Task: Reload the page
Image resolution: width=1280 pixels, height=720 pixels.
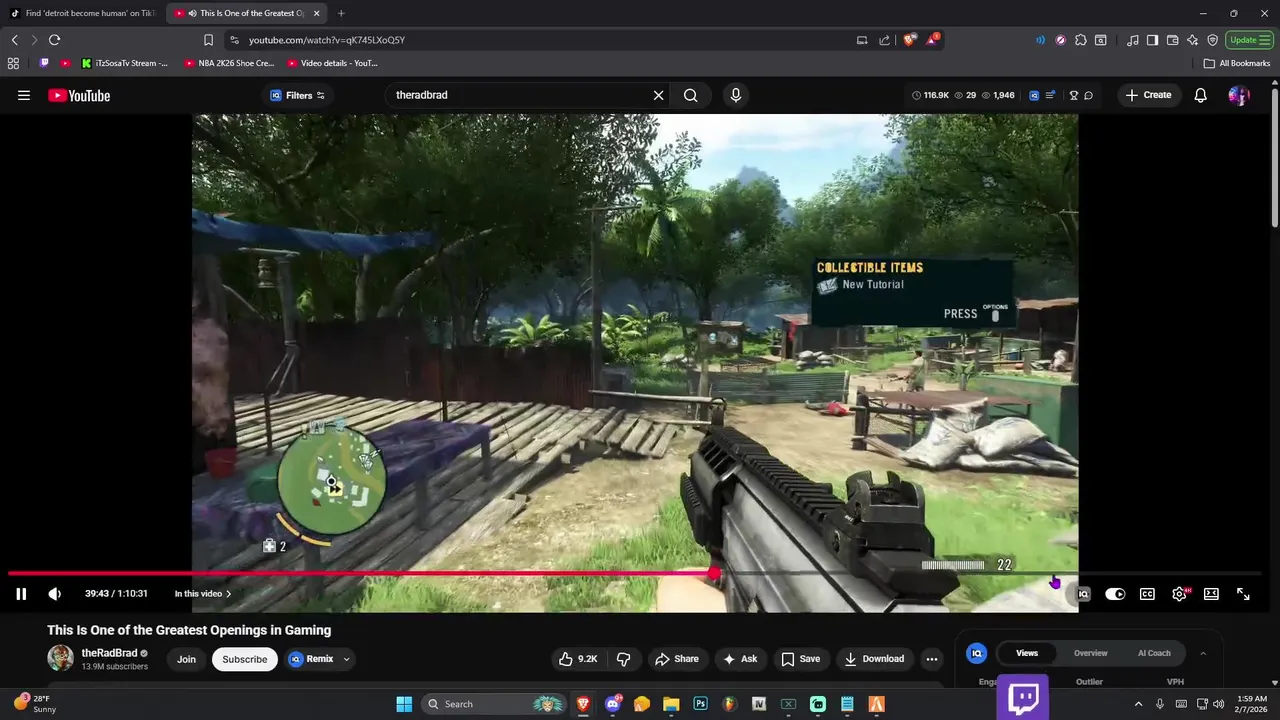Action: [x=54, y=40]
